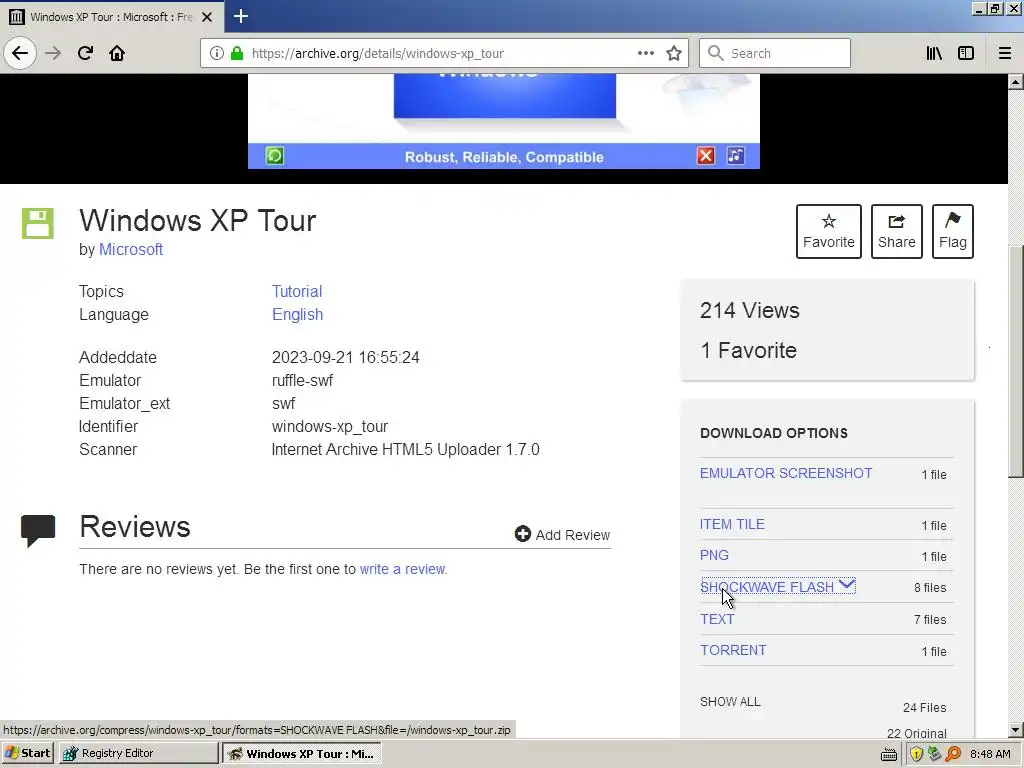Click the scrollbar down arrow
Image resolution: width=1024 pixels, height=768 pixels.
1016,729
